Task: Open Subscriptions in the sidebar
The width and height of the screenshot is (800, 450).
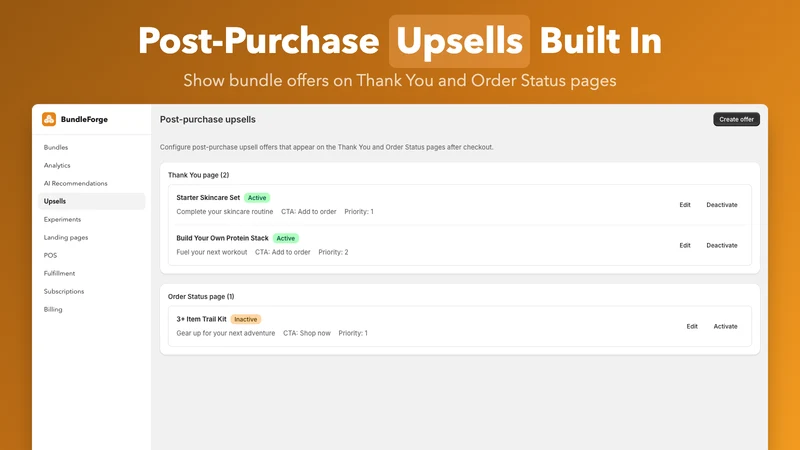Action: [x=64, y=291]
